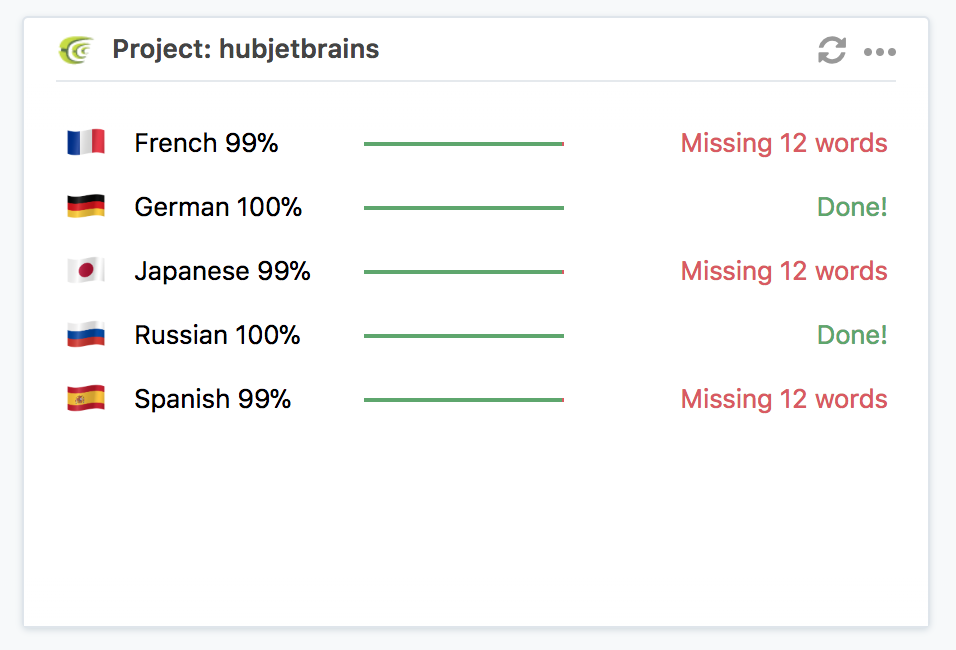Click the Project: hubjetbrains widget title

(x=245, y=49)
